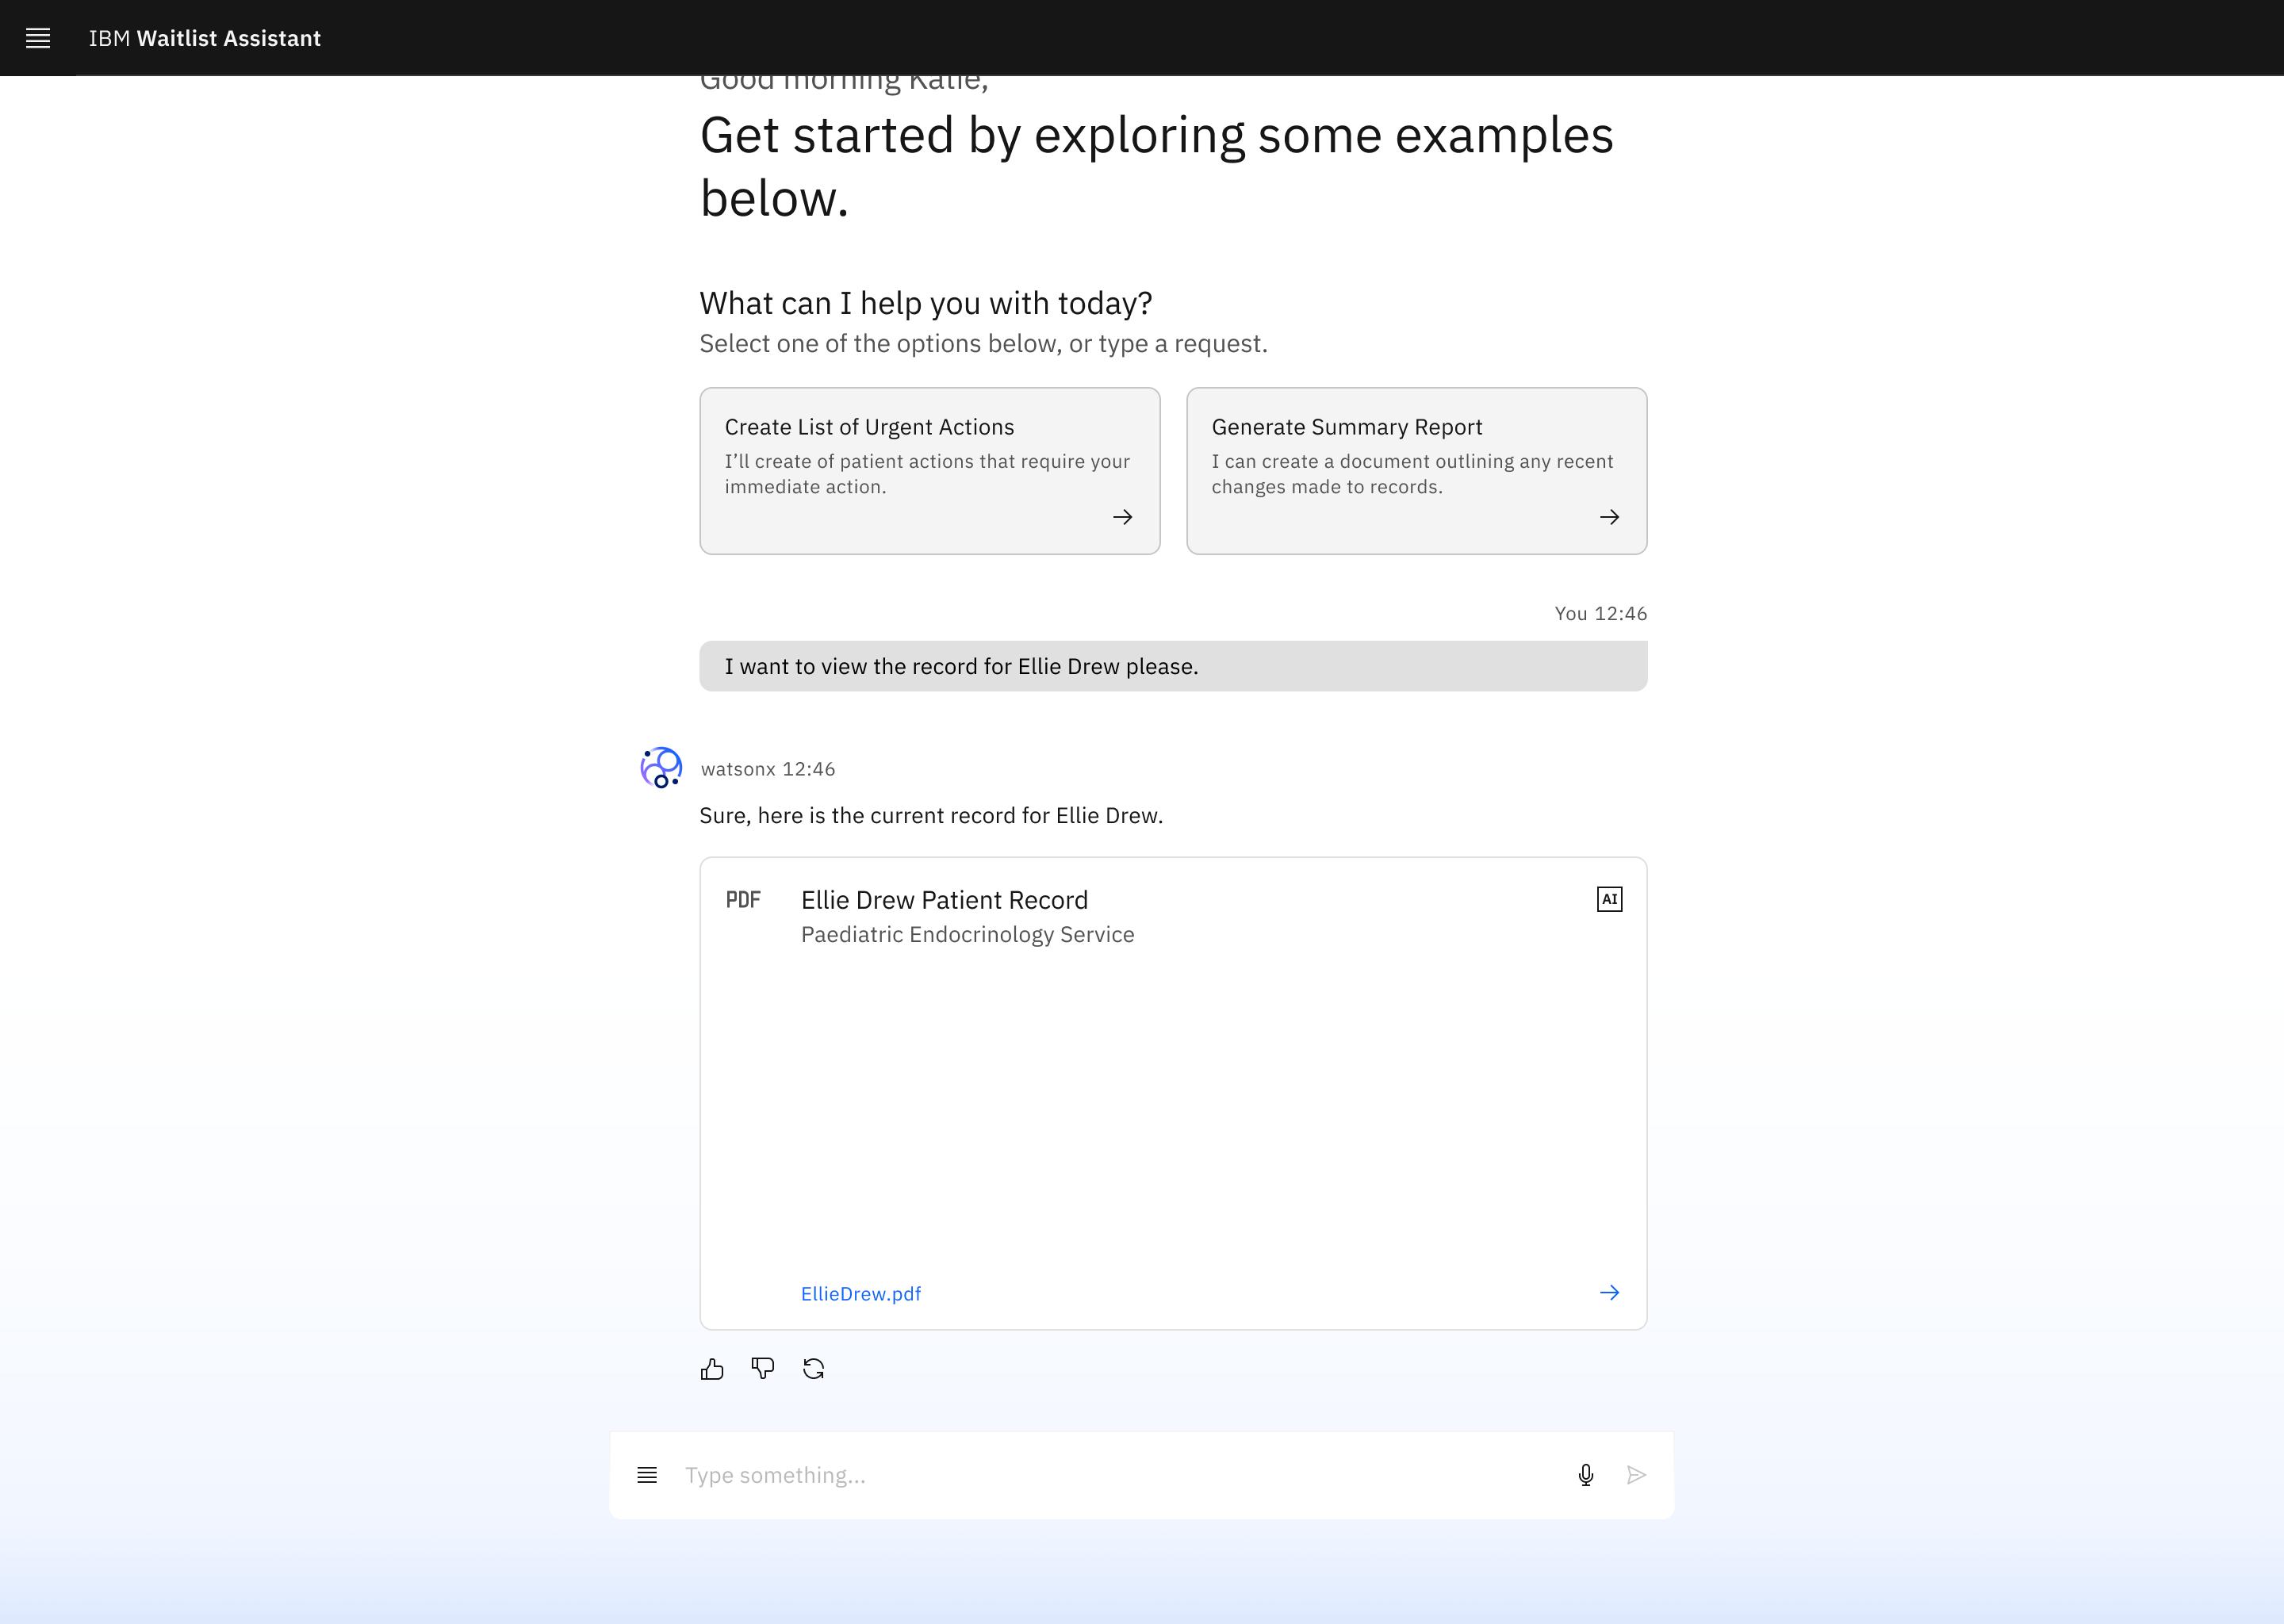
Task: Activate the microphone voice input
Action: 1585,1475
